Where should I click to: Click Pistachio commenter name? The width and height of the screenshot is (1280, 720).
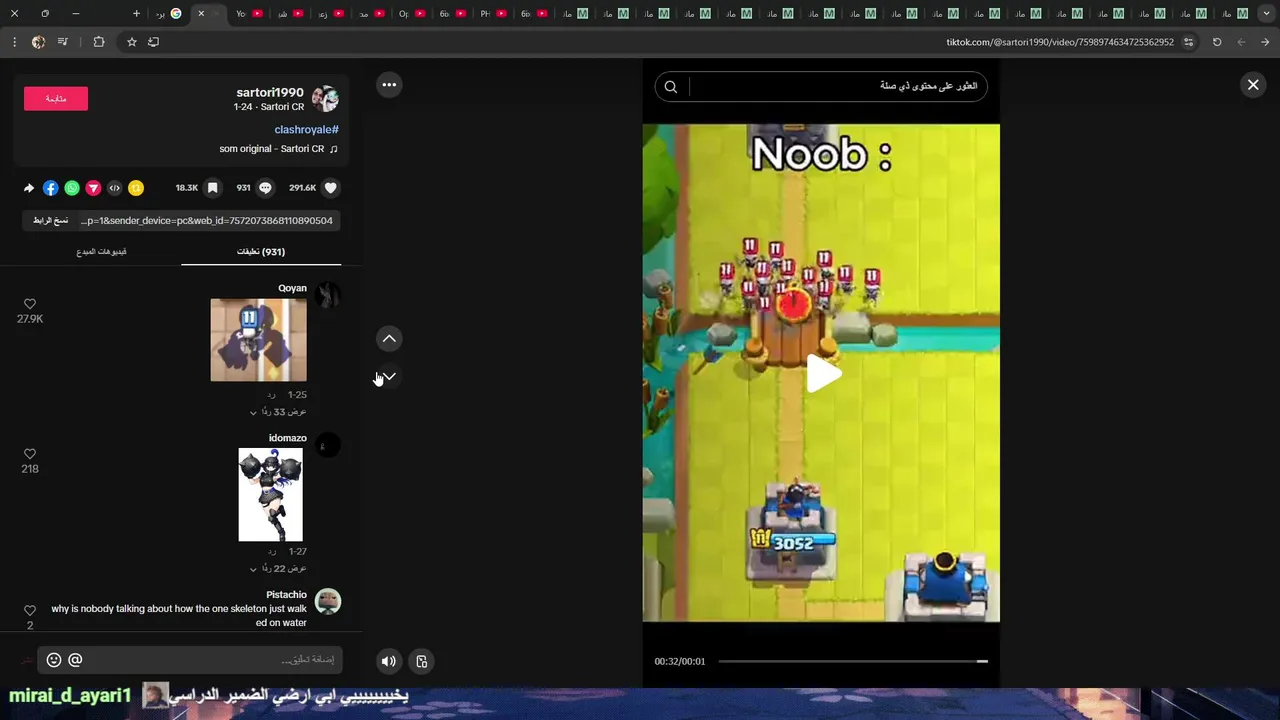click(x=286, y=595)
